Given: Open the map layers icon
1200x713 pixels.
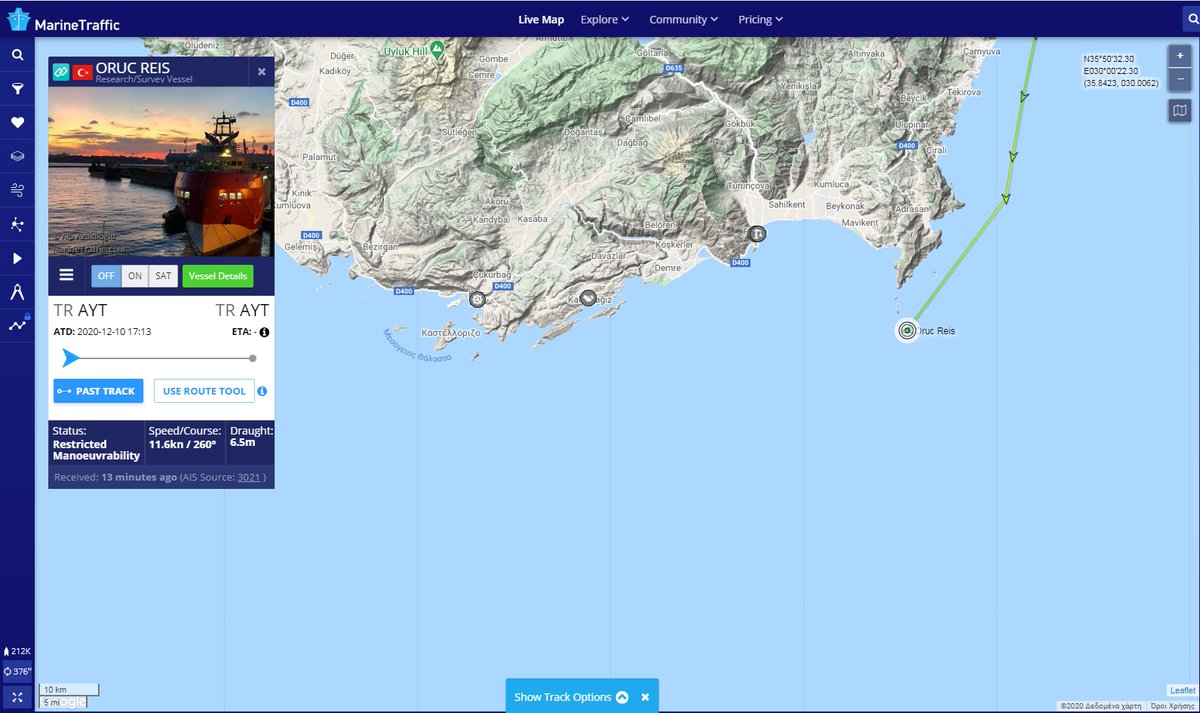Looking at the screenshot, I should 17,157.
